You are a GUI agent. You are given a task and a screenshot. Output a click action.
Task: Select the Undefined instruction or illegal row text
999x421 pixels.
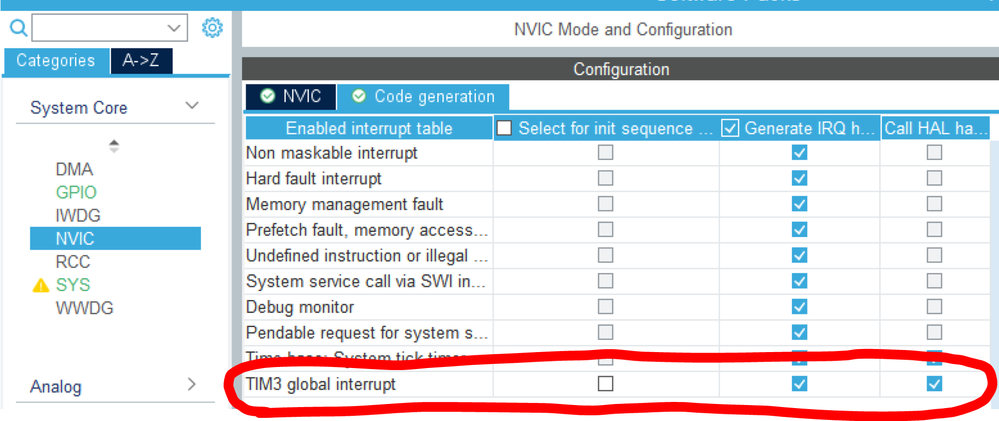[366, 255]
